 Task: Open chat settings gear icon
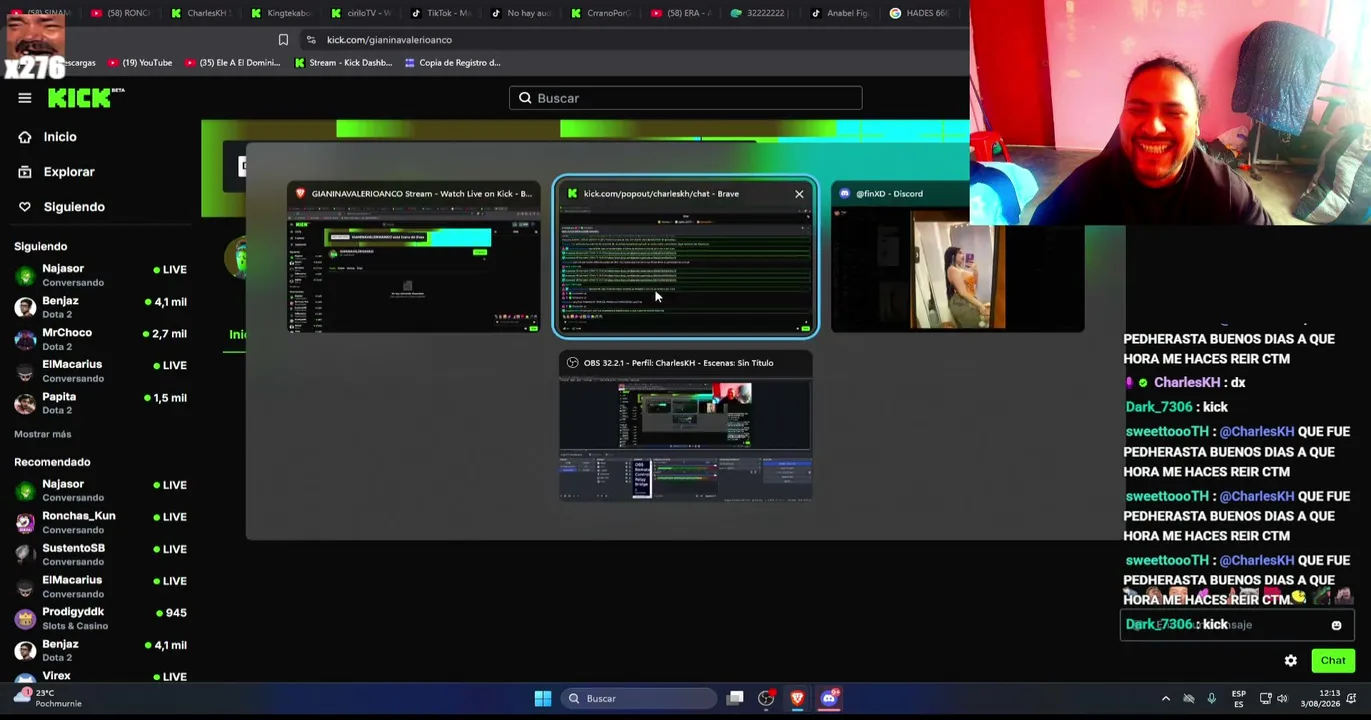coord(1291,661)
